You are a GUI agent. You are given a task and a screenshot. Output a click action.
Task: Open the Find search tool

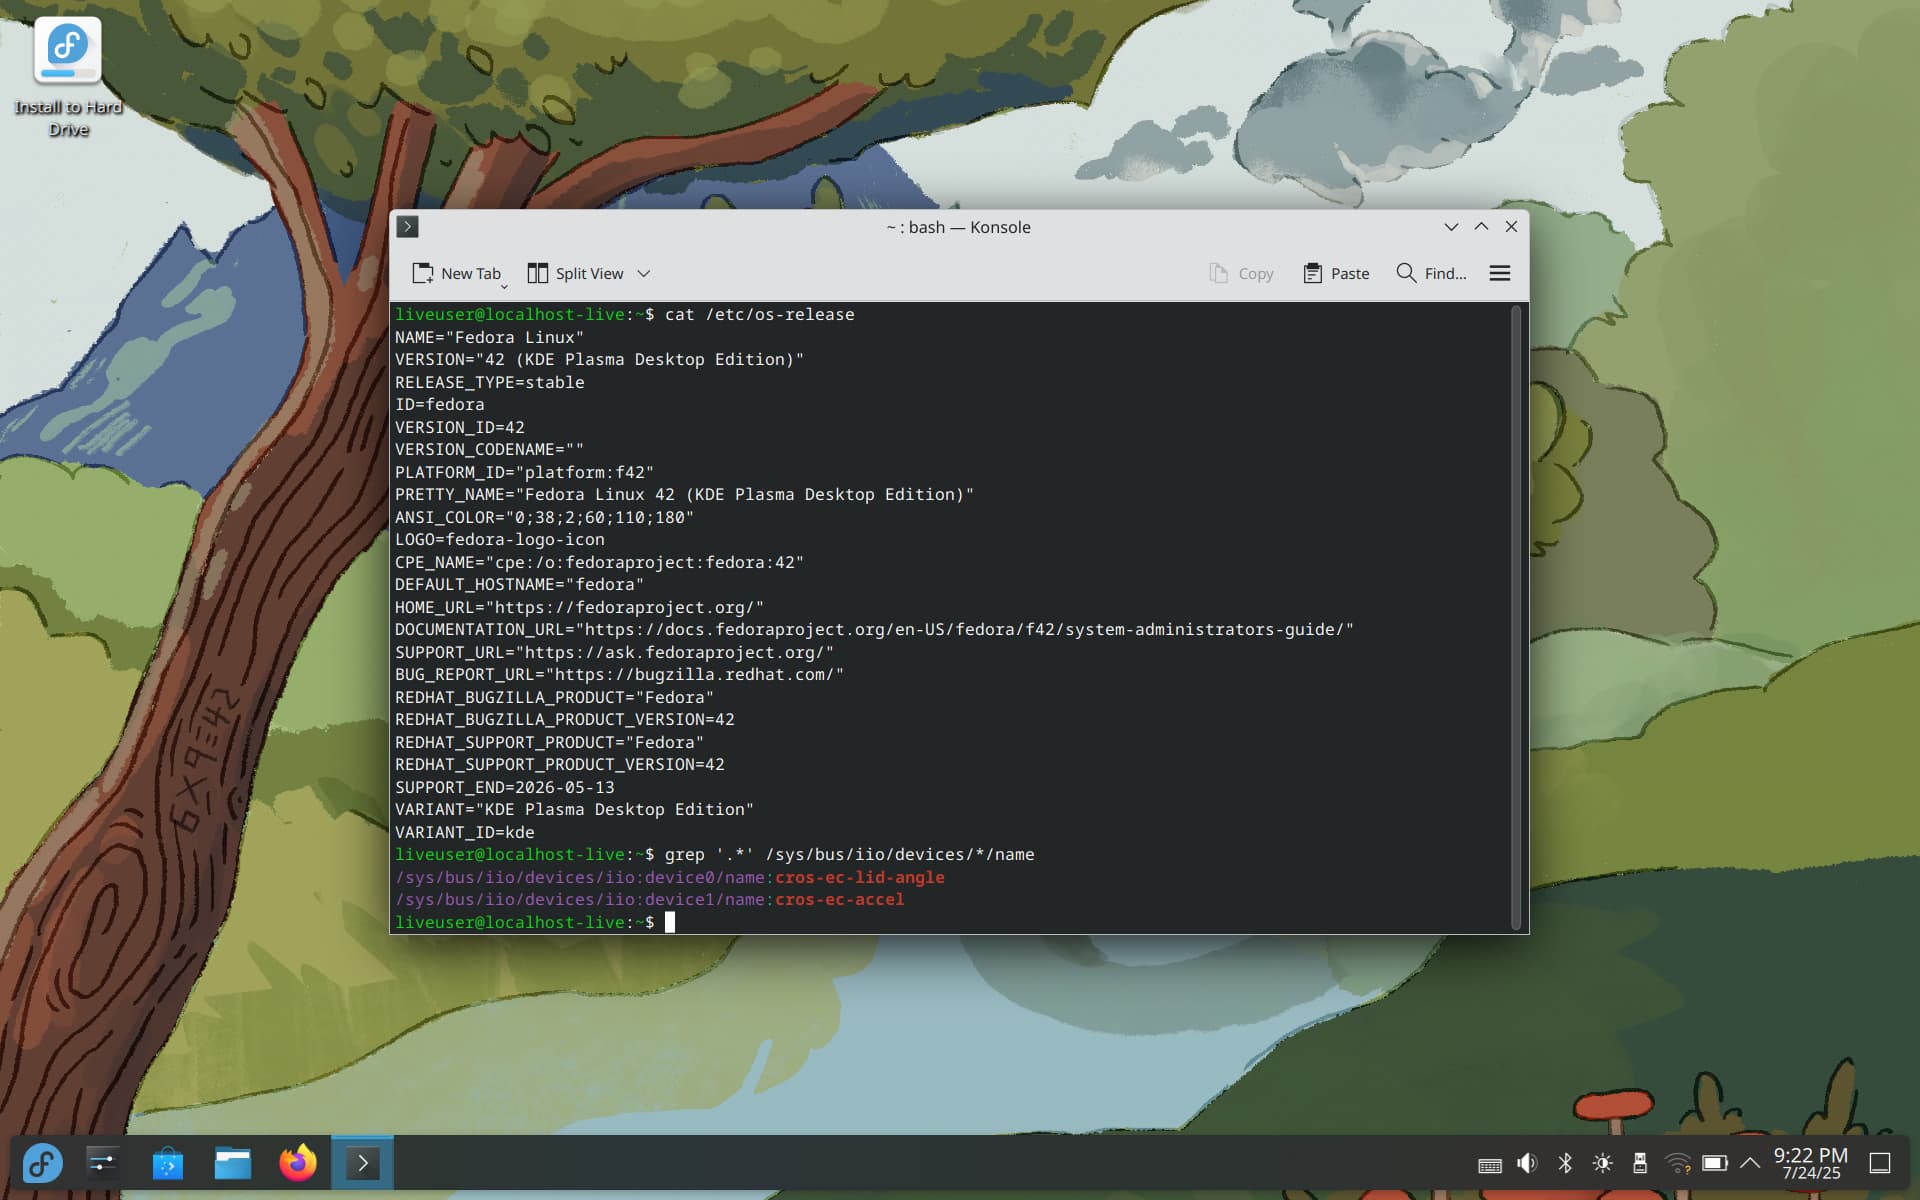tap(1431, 273)
